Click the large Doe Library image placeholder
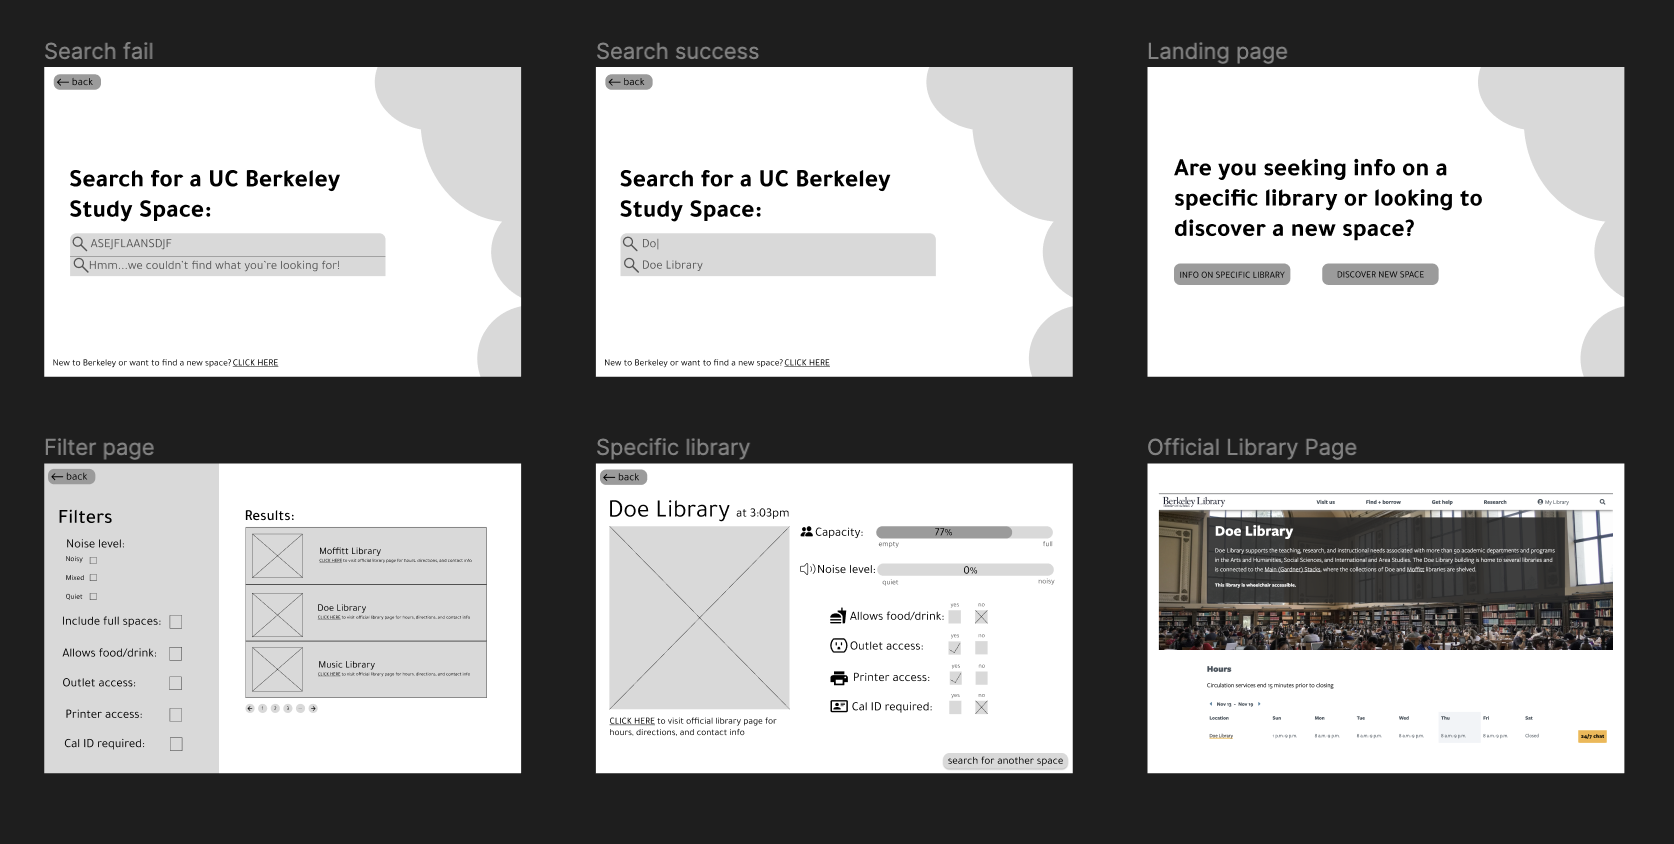The image size is (1674, 844). click(699, 618)
